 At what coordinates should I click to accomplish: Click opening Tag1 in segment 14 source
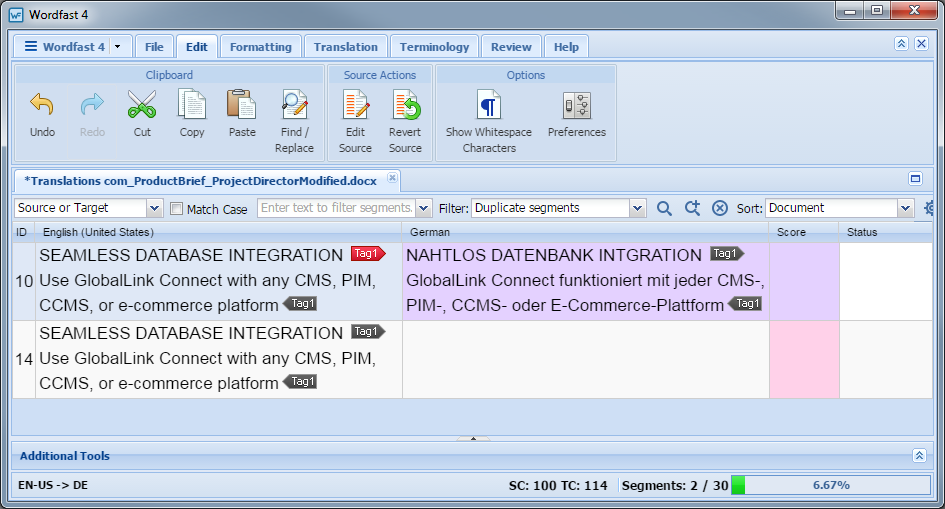tap(368, 332)
